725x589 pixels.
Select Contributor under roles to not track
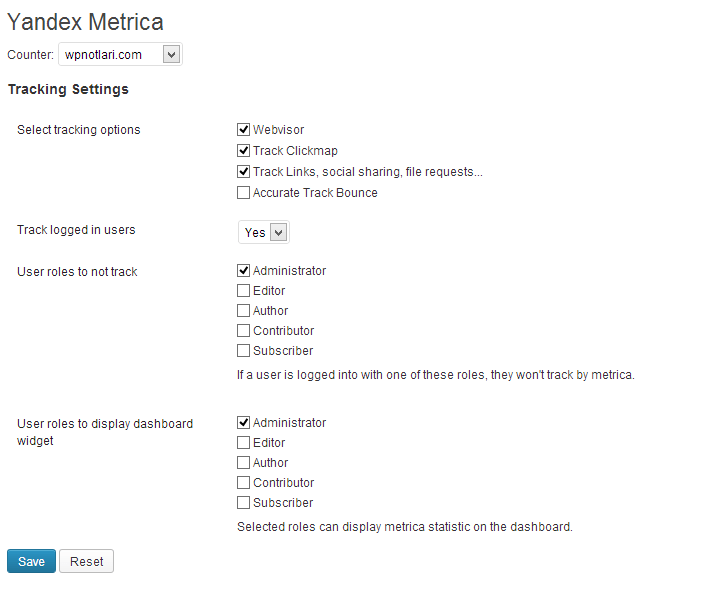[x=243, y=331]
